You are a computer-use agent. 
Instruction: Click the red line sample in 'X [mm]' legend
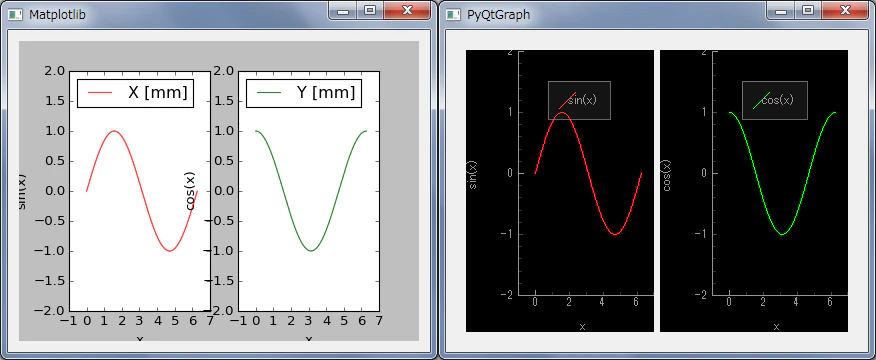tap(99, 93)
